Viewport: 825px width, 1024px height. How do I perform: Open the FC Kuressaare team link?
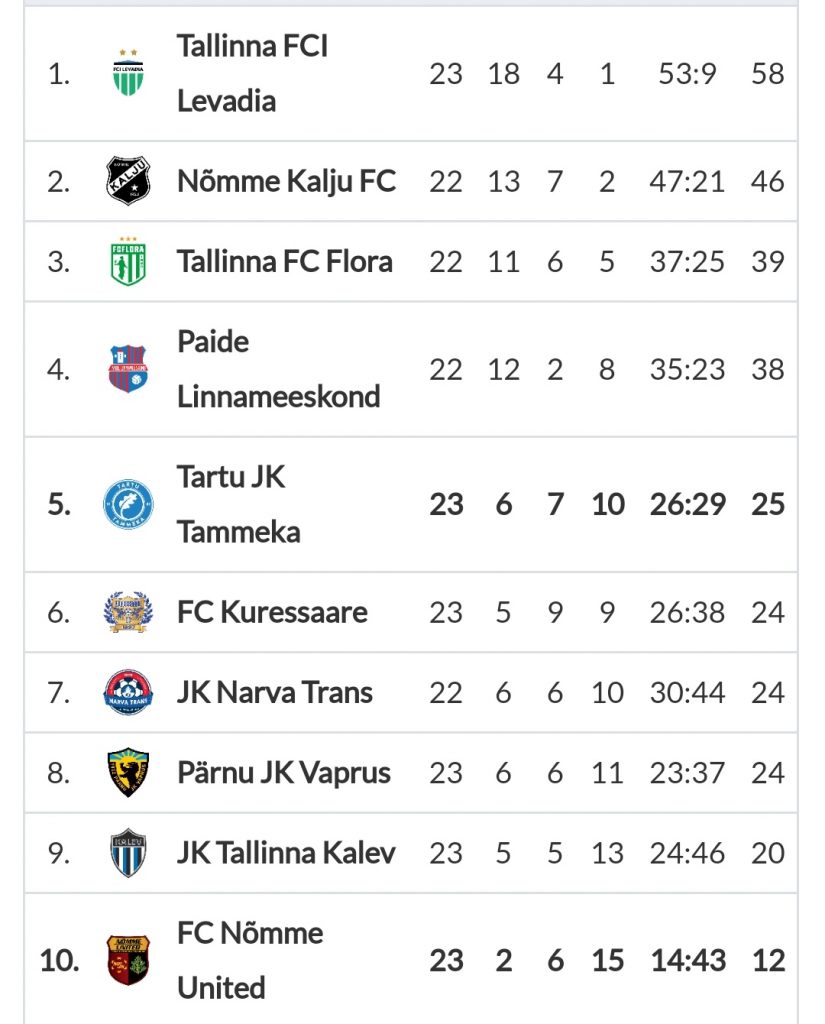[272, 612]
